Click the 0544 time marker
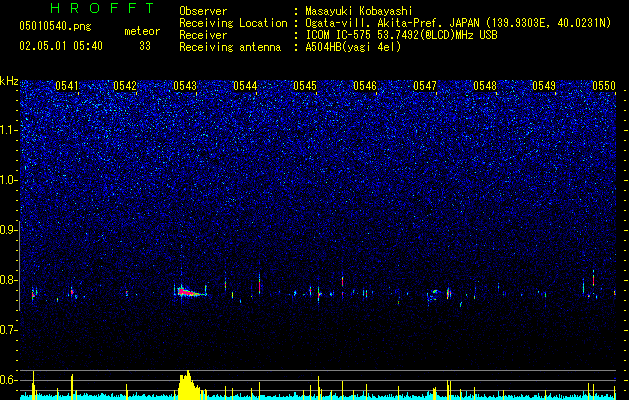The width and height of the screenshot is (629, 400). 245,86
